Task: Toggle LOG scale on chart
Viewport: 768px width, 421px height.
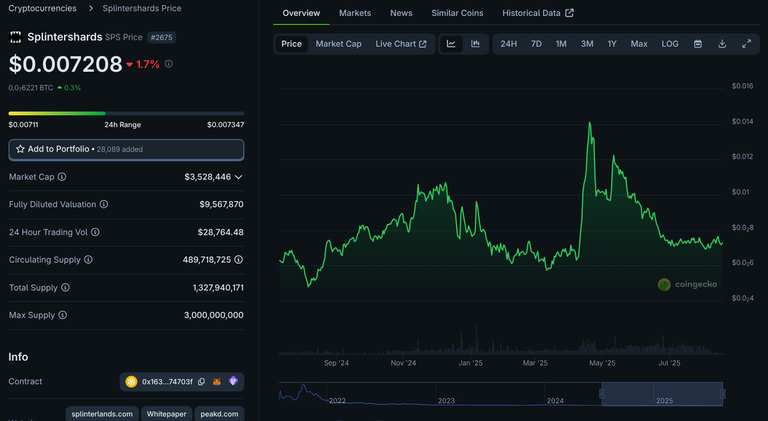Action: (x=670, y=44)
